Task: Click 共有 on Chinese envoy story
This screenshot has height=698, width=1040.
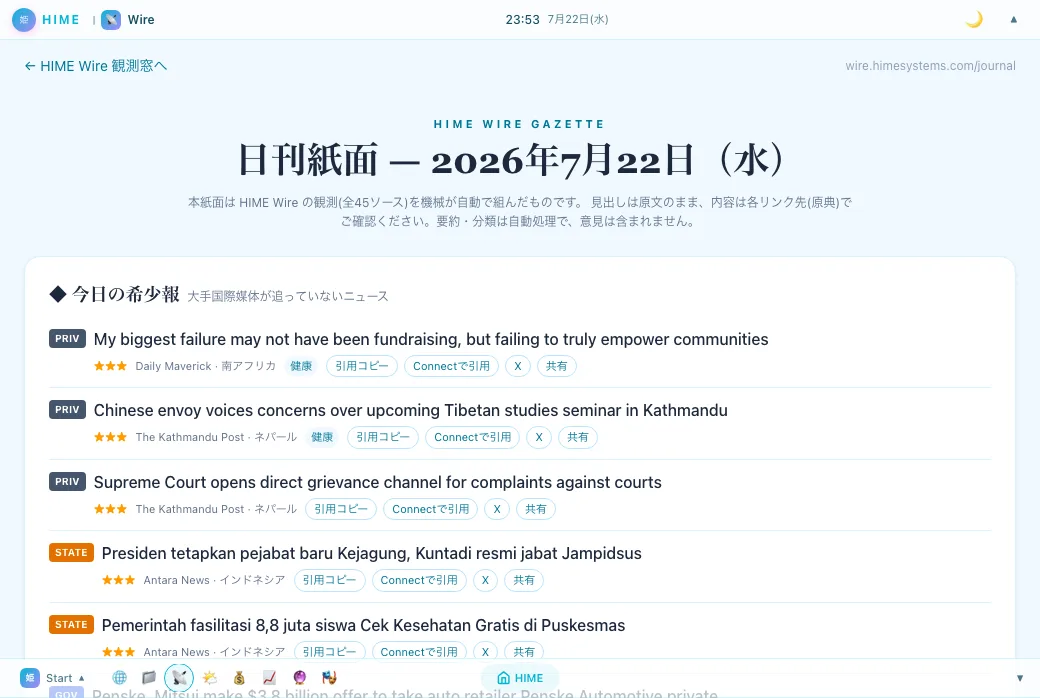Action: [x=578, y=437]
